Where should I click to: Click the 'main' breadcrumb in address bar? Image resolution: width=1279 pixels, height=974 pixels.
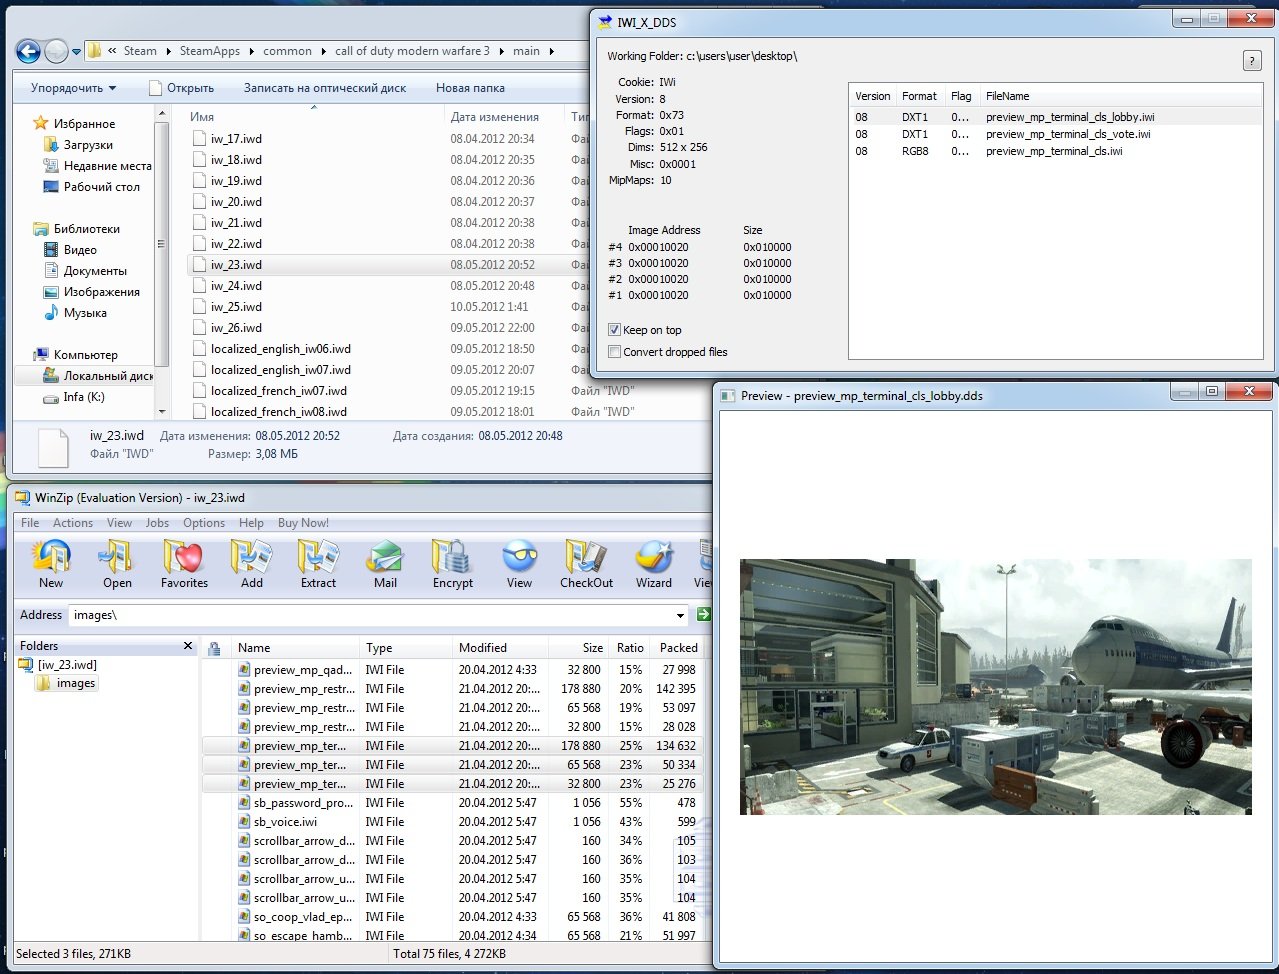pyautogui.click(x=526, y=51)
